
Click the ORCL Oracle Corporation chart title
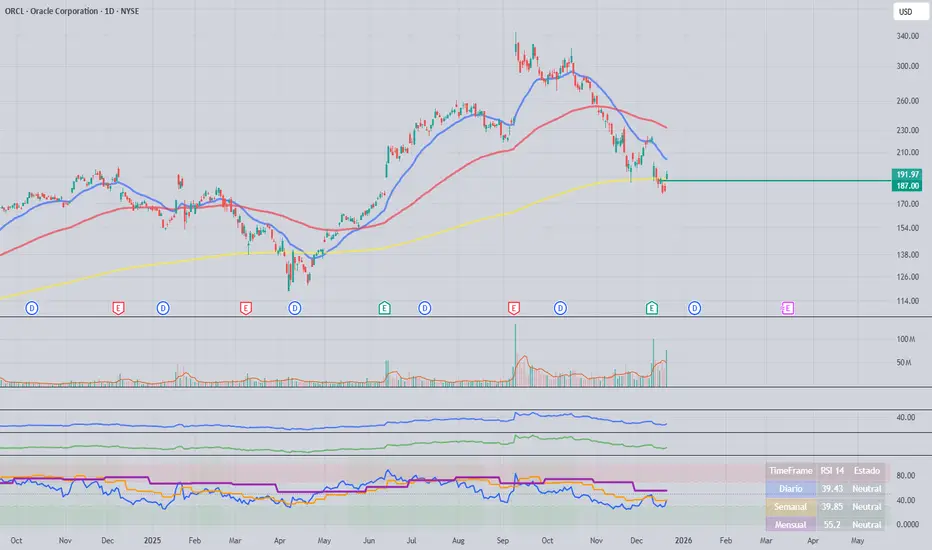[72, 11]
